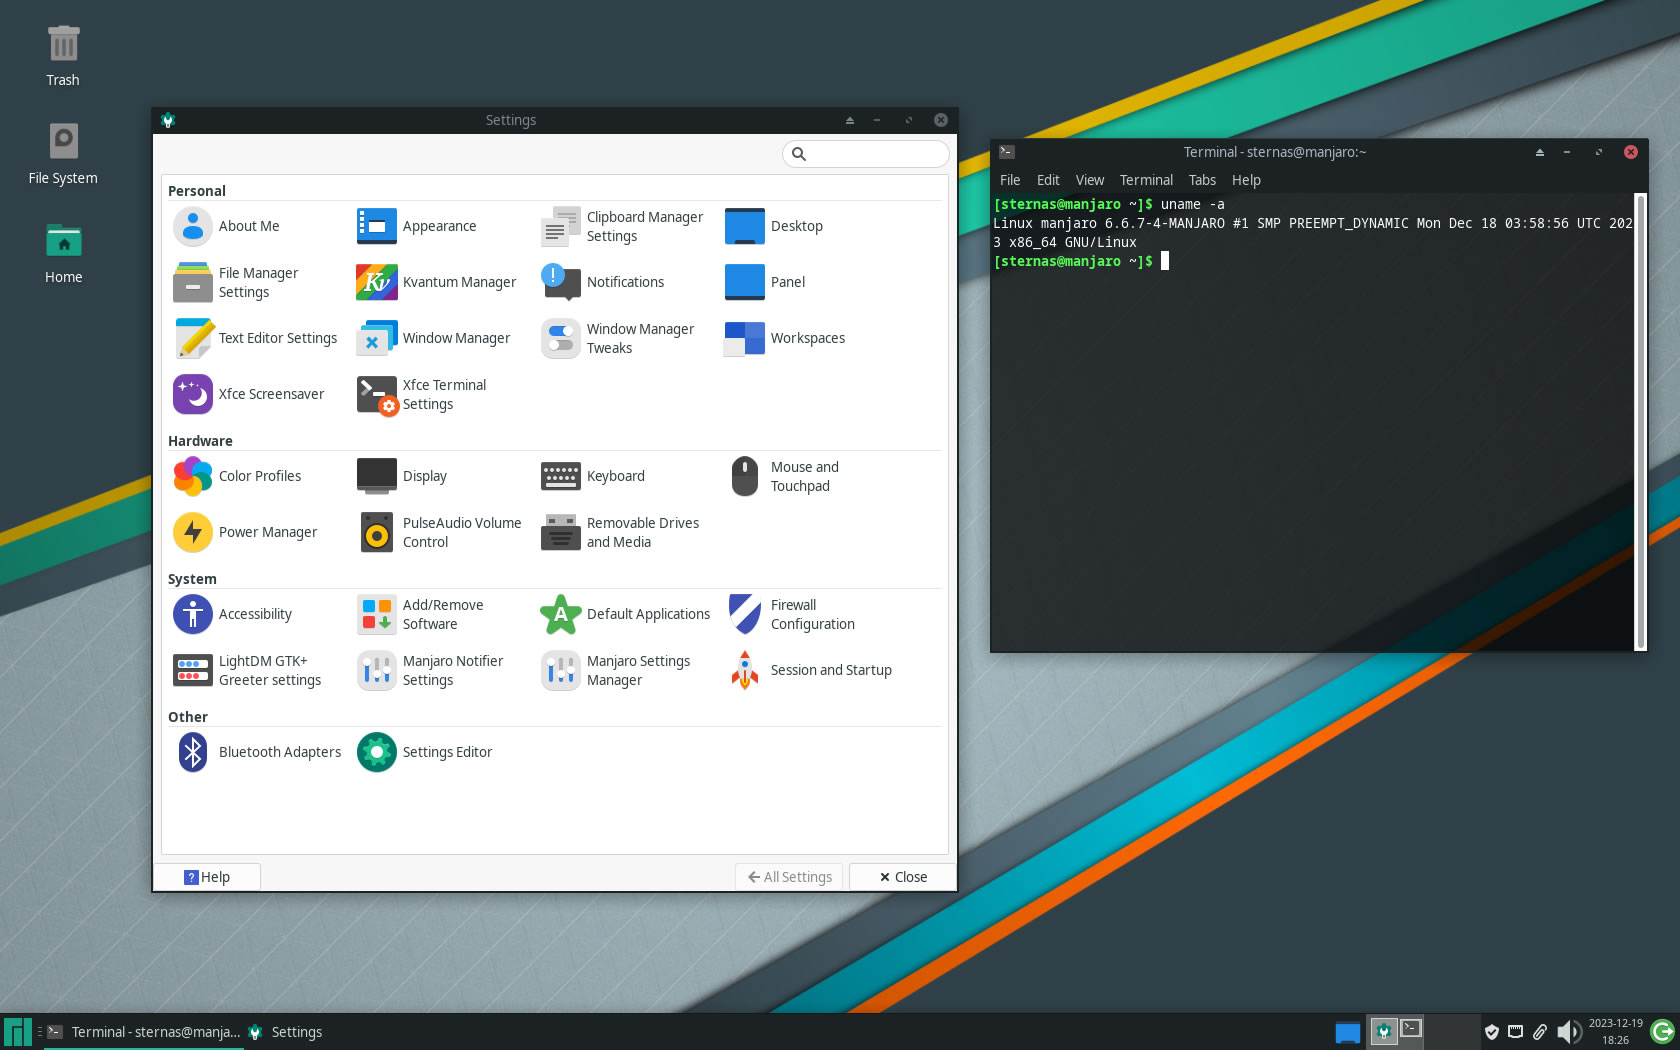This screenshot has width=1680, height=1050.
Task: Open About Me settings
Action: click(227, 226)
